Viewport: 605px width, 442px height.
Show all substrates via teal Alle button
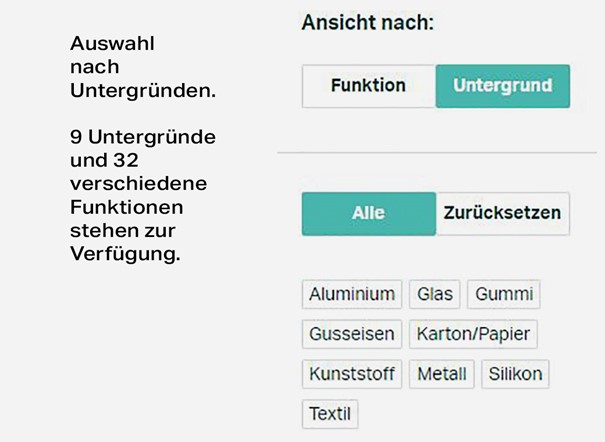point(369,214)
